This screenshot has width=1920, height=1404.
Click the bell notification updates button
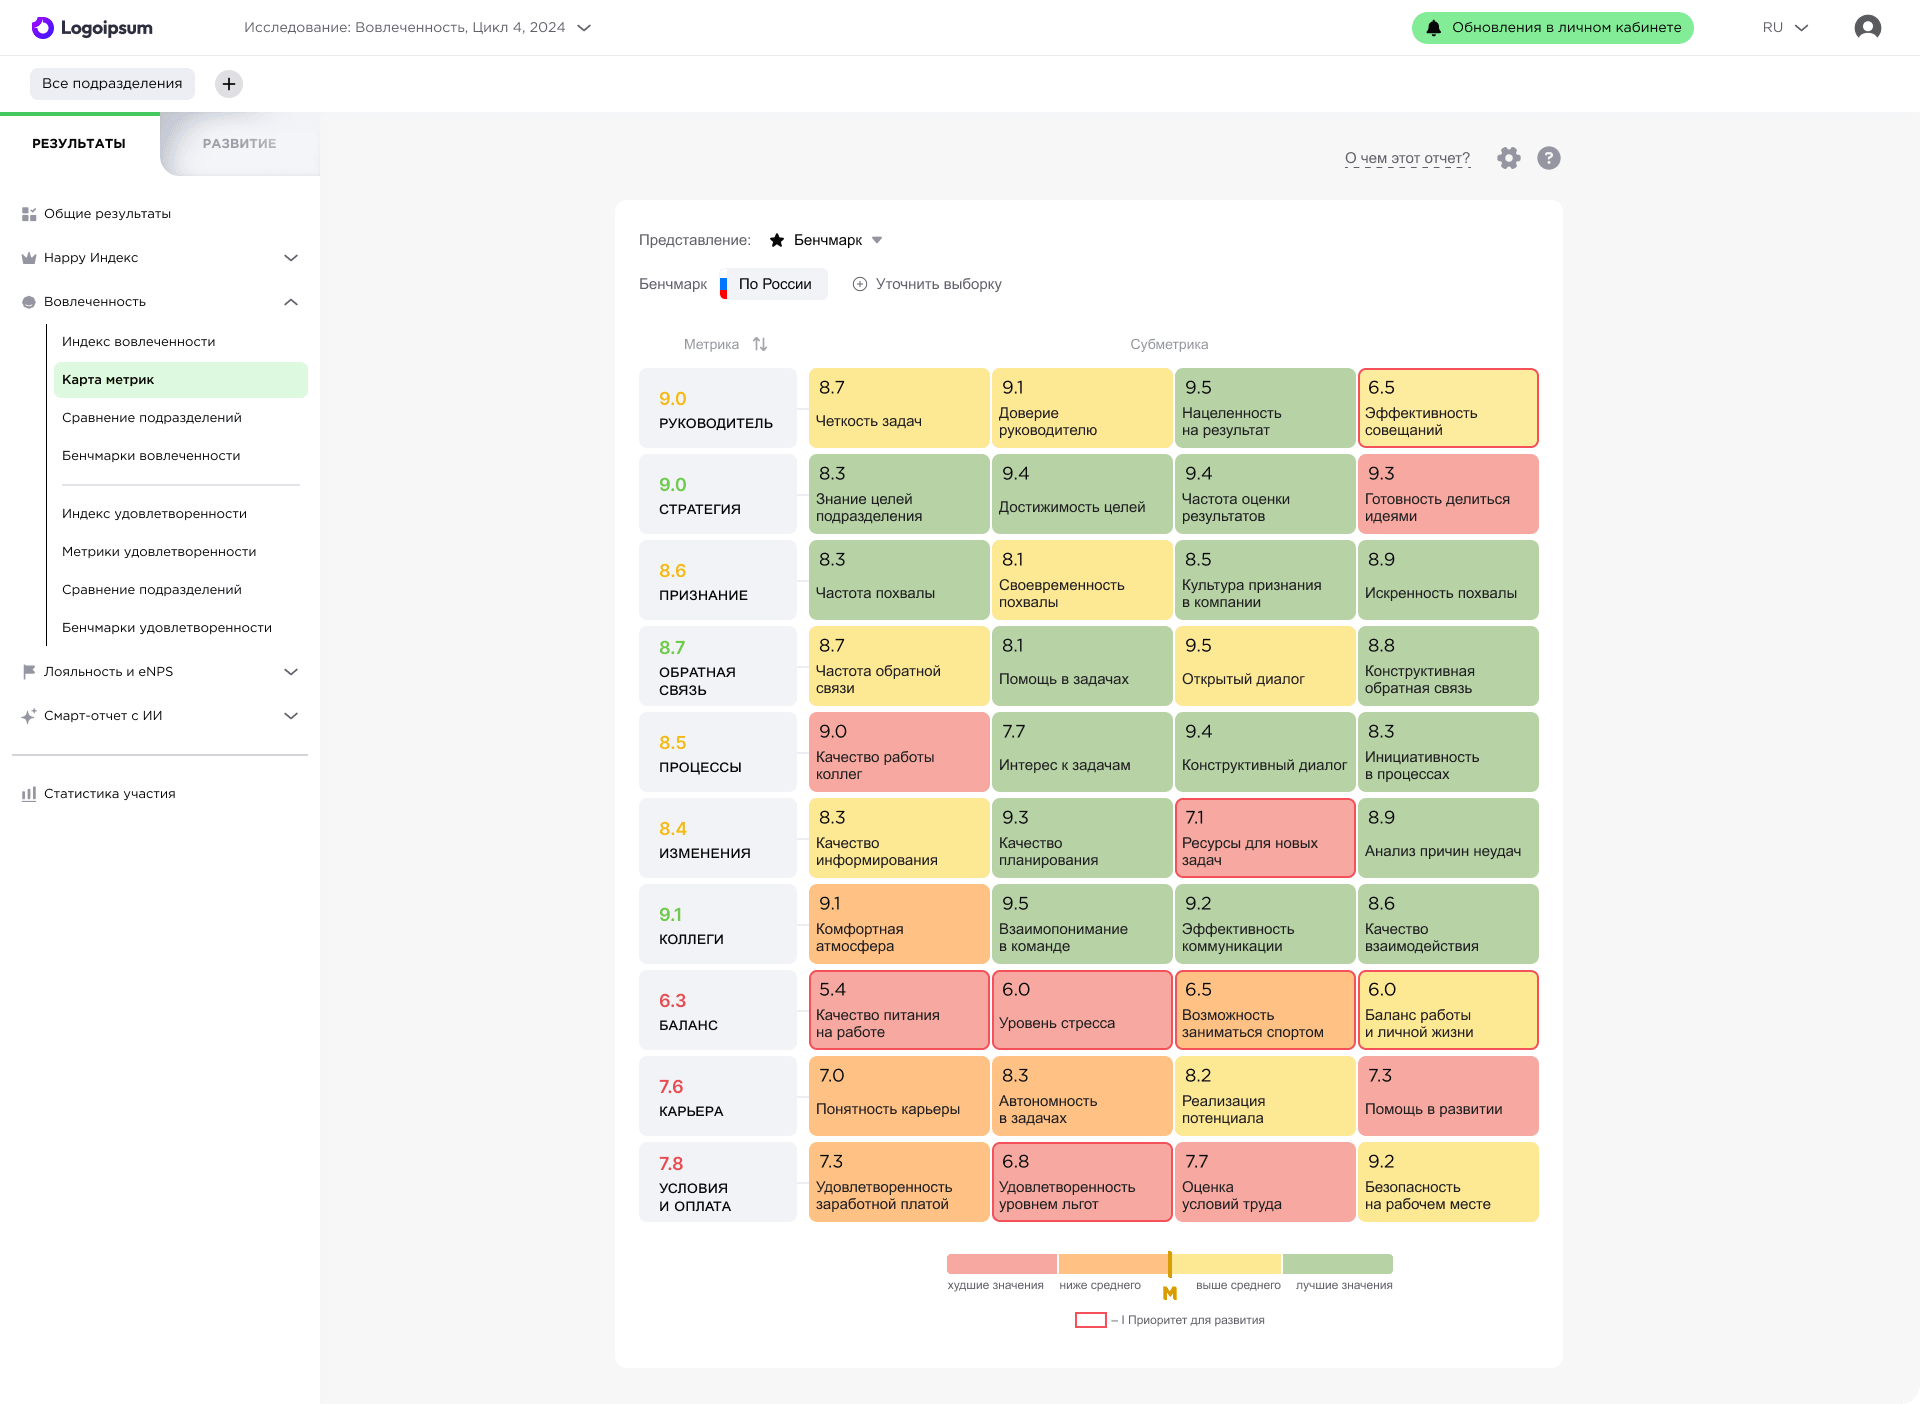pos(1552,28)
